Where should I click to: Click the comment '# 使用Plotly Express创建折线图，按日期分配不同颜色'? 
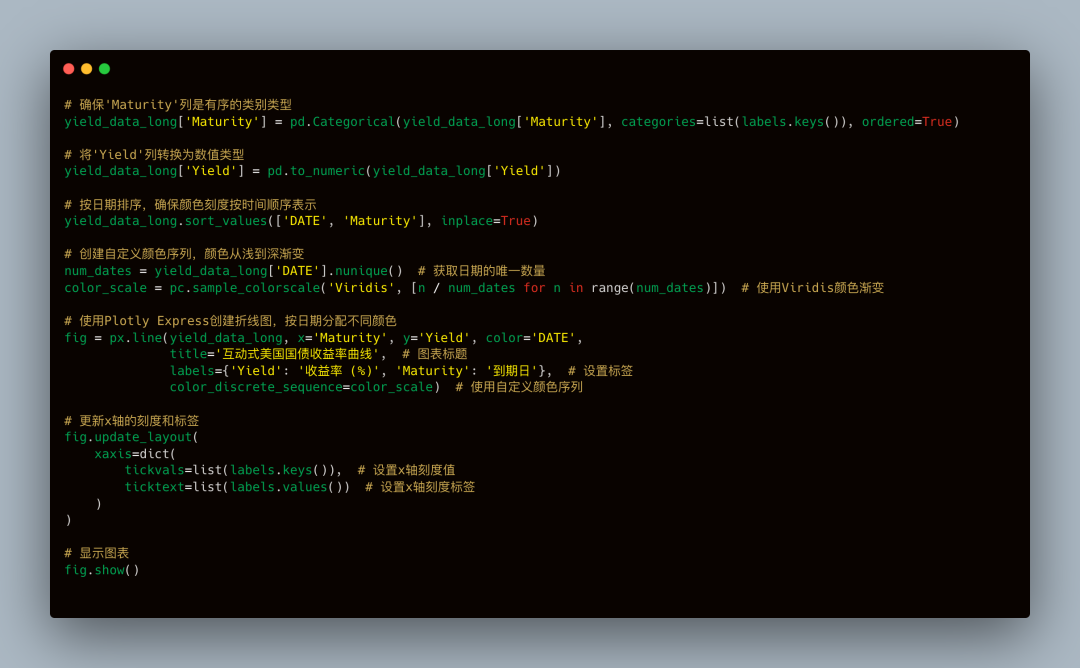point(230,321)
